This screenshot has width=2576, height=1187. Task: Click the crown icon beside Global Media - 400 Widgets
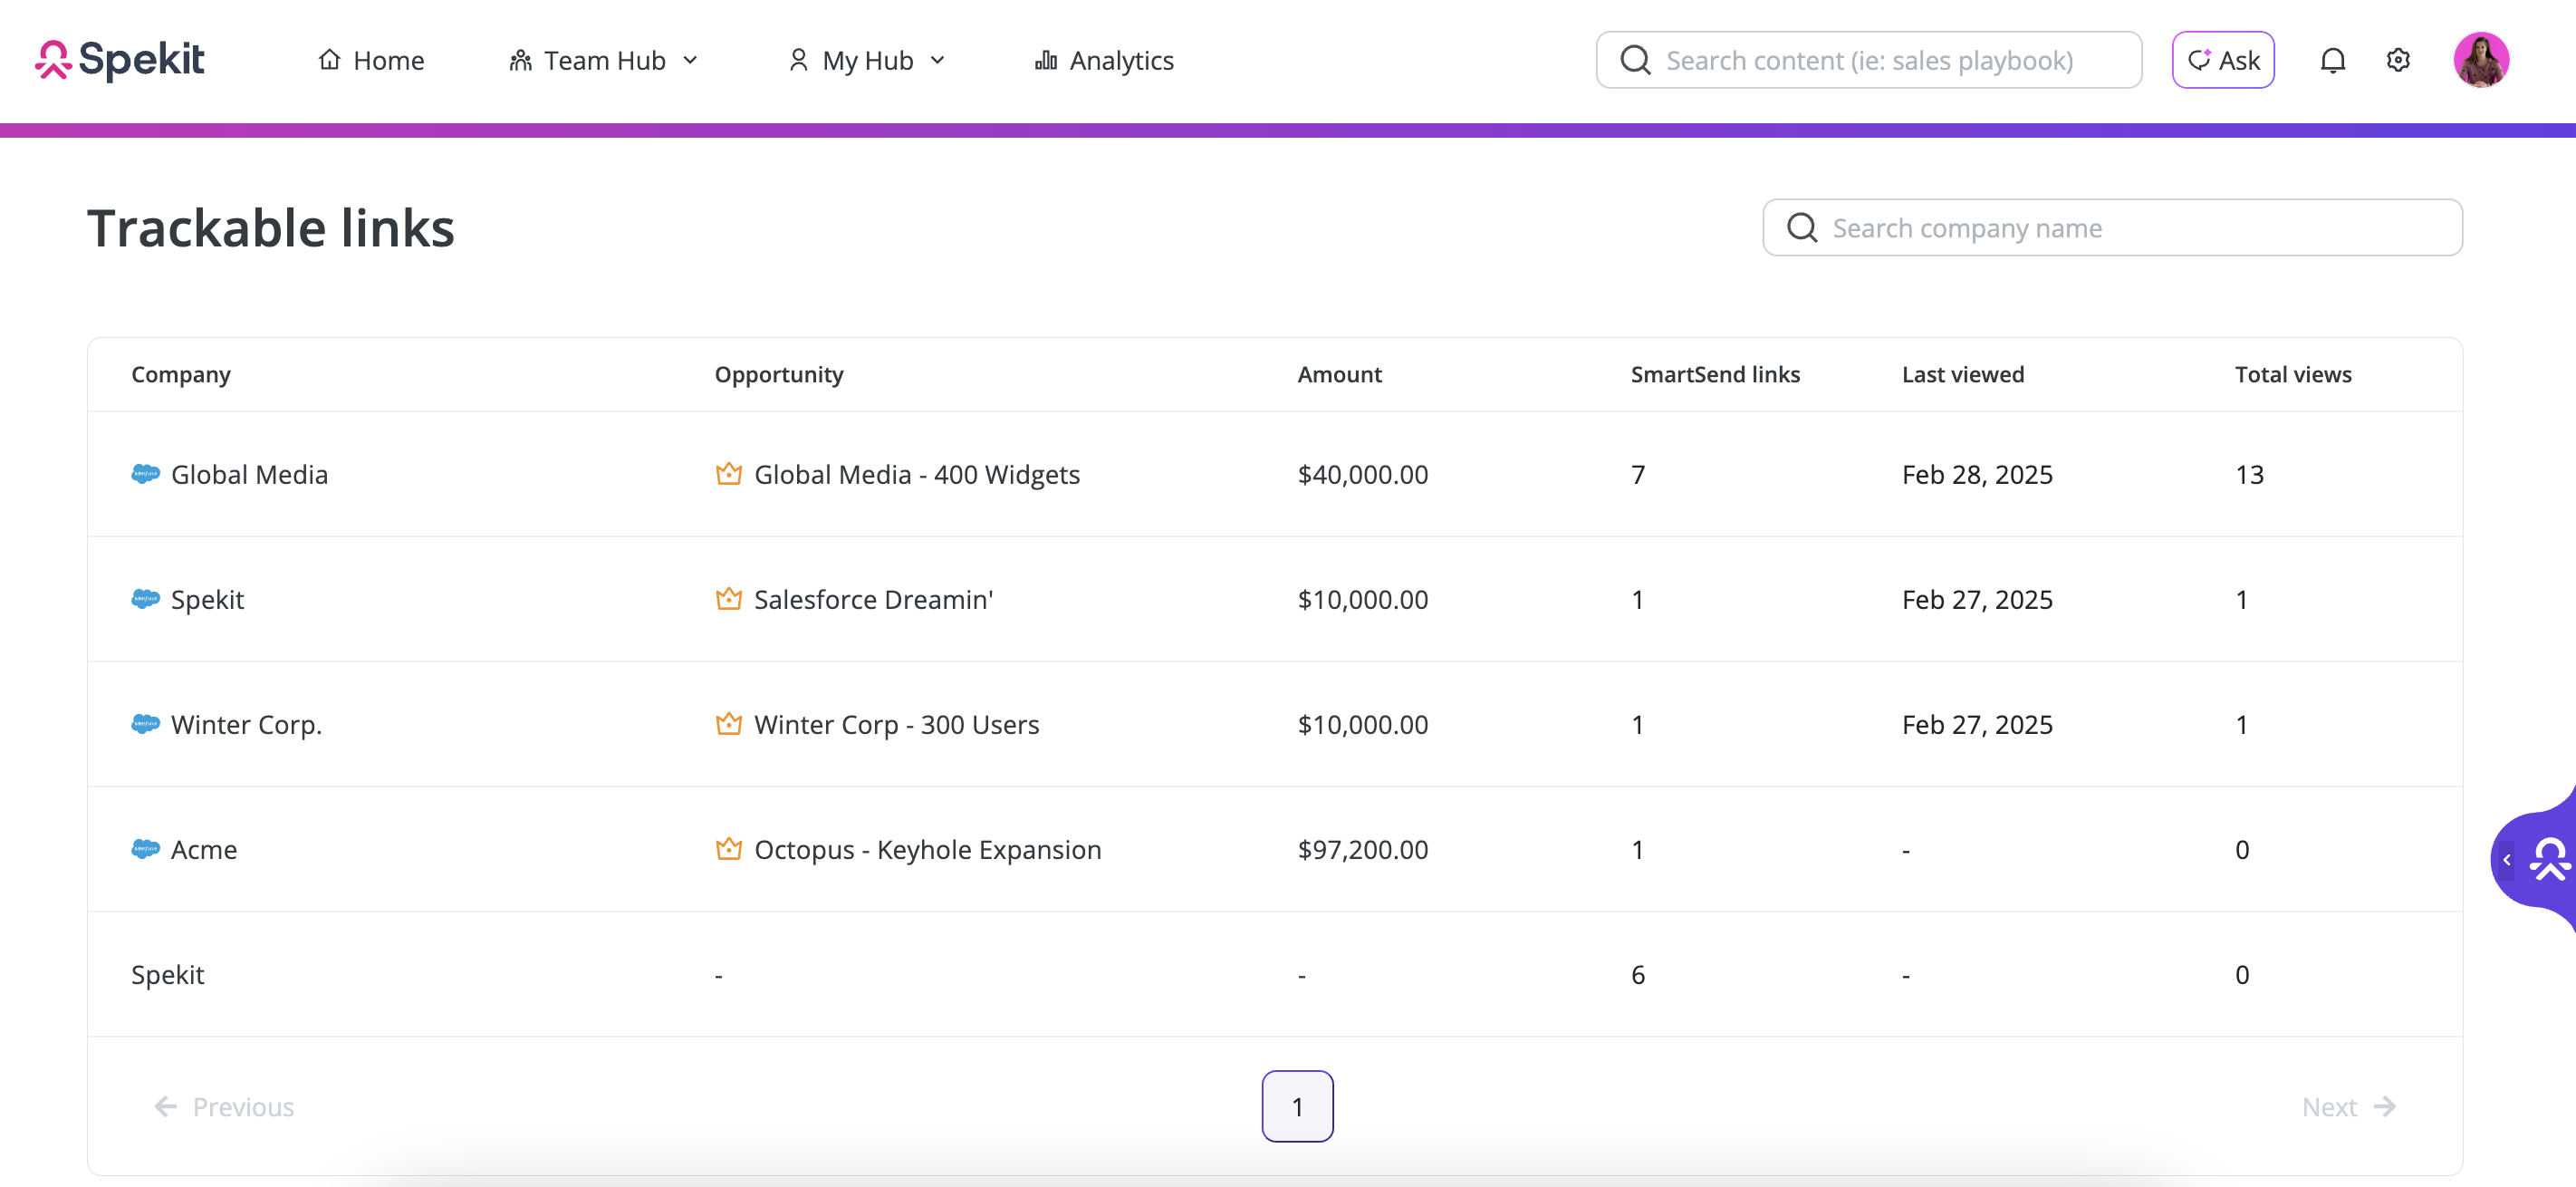[x=729, y=473]
